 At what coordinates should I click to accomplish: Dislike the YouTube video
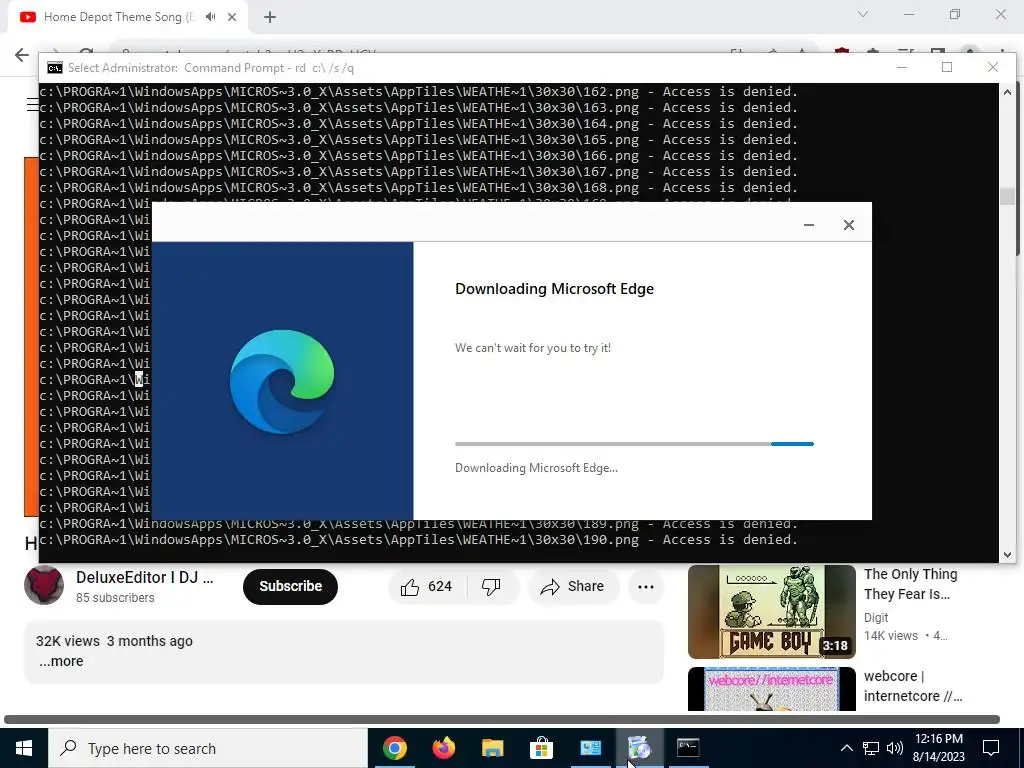pos(492,586)
